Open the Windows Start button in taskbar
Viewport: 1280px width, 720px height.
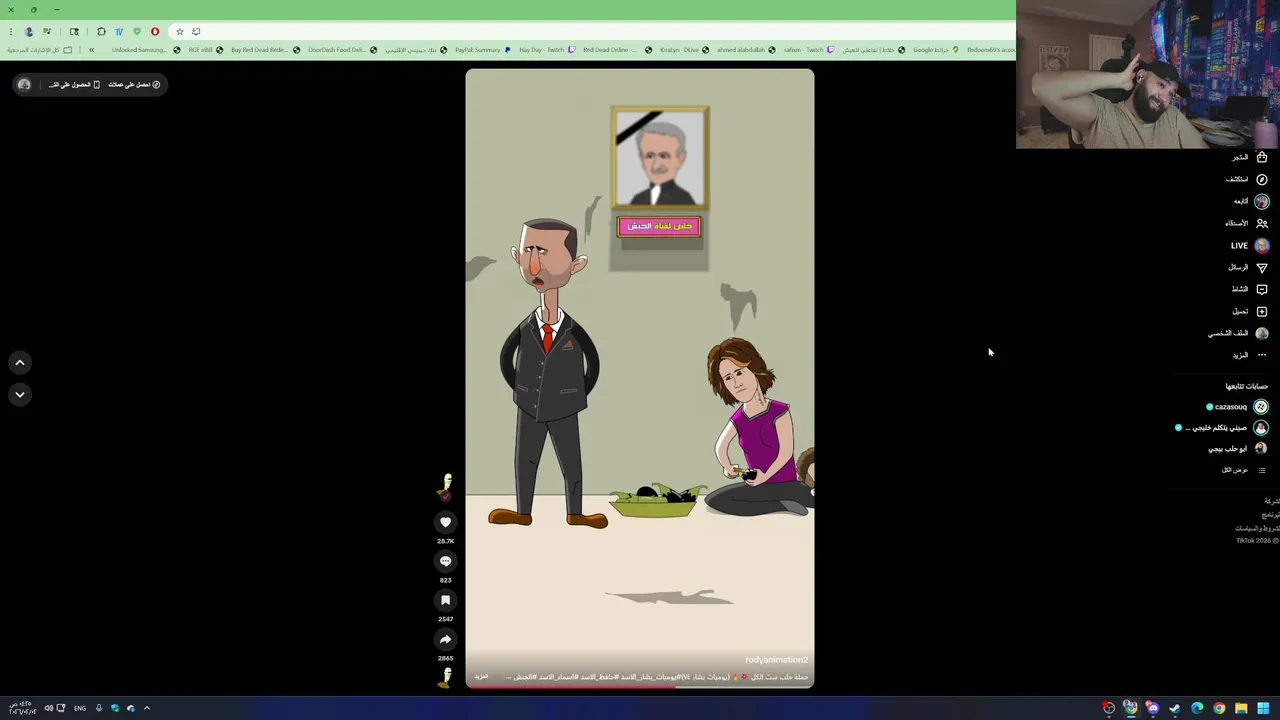(x=1263, y=708)
